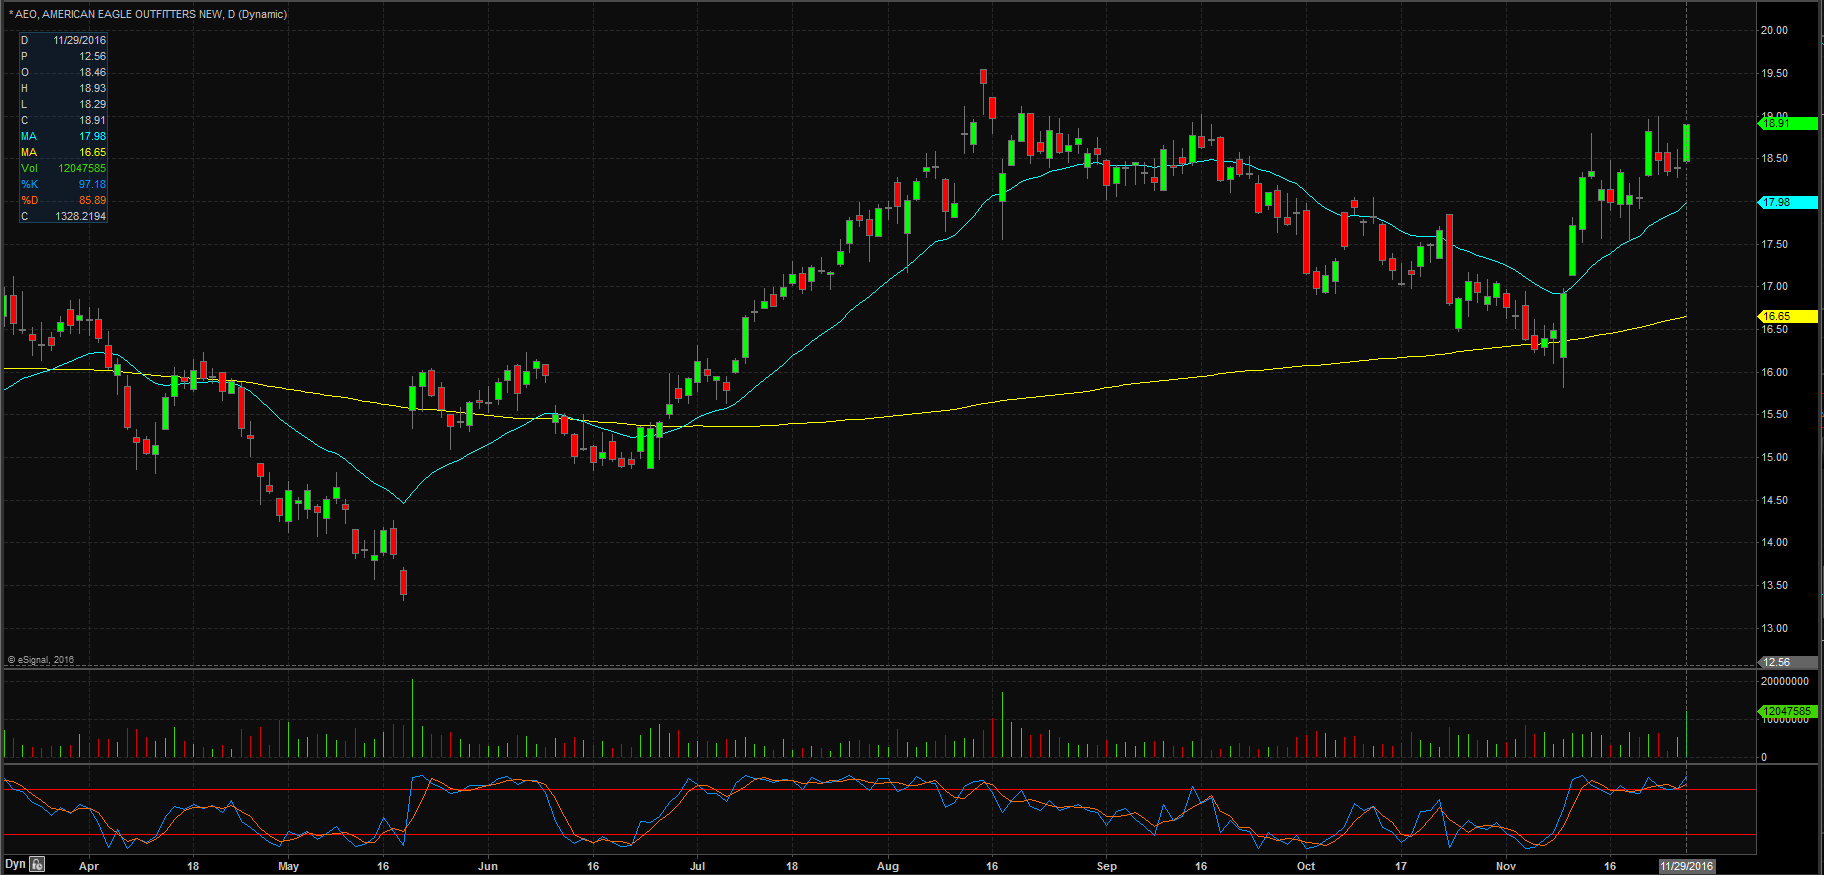Image resolution: width=1824 pixels, height=875 pixels.
Task: Click the open price 18.46 in data window
Action: pyautogui.click(x=92, y=72)
